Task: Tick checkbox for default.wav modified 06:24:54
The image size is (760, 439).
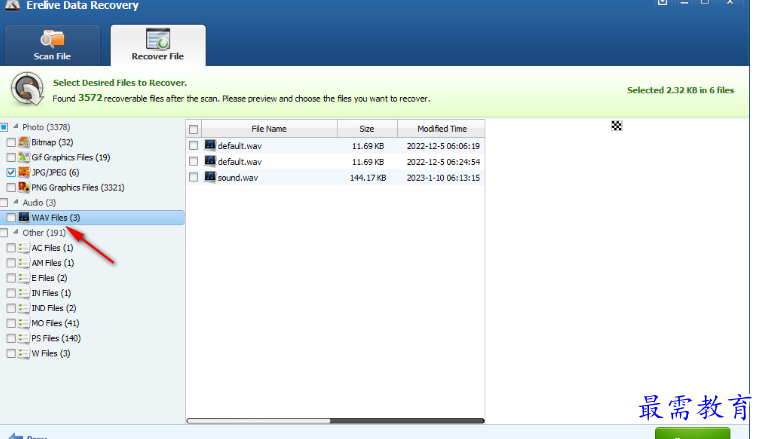Action: (193, 161)
